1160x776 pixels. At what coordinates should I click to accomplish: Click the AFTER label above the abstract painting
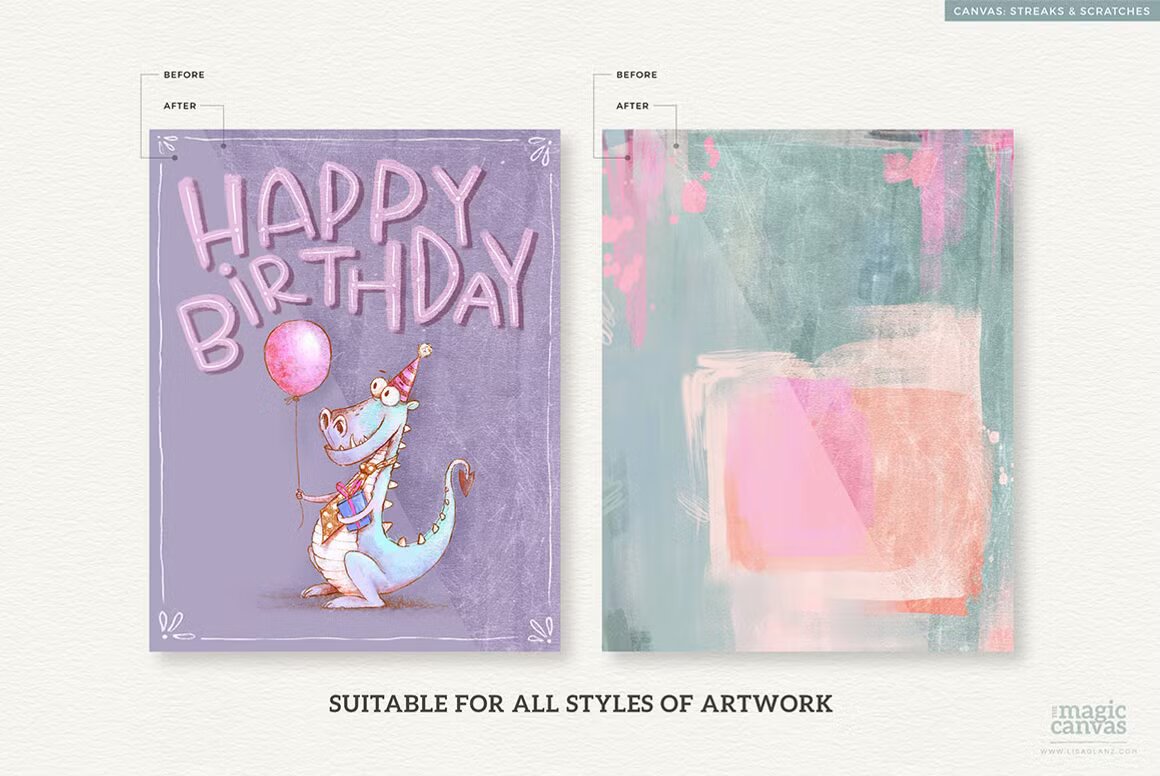(x=633, y=106)
